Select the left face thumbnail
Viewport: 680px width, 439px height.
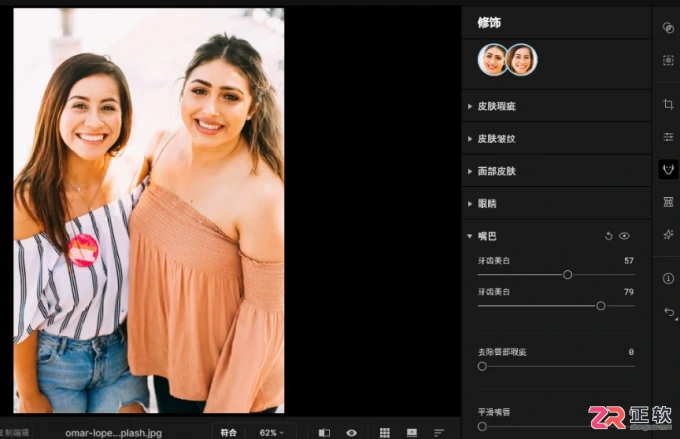[x=492, y=60]
